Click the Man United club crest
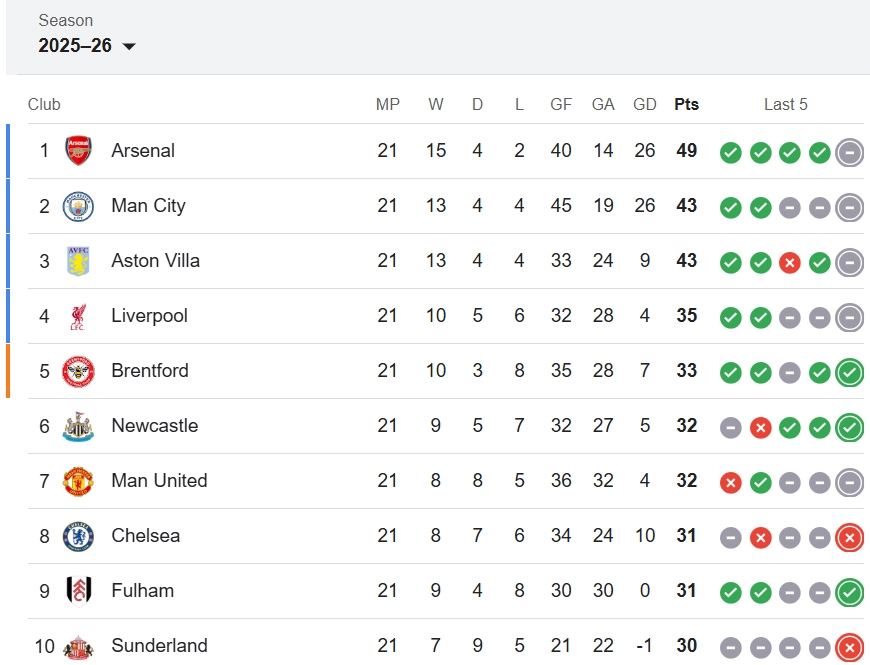 [78, 481]
